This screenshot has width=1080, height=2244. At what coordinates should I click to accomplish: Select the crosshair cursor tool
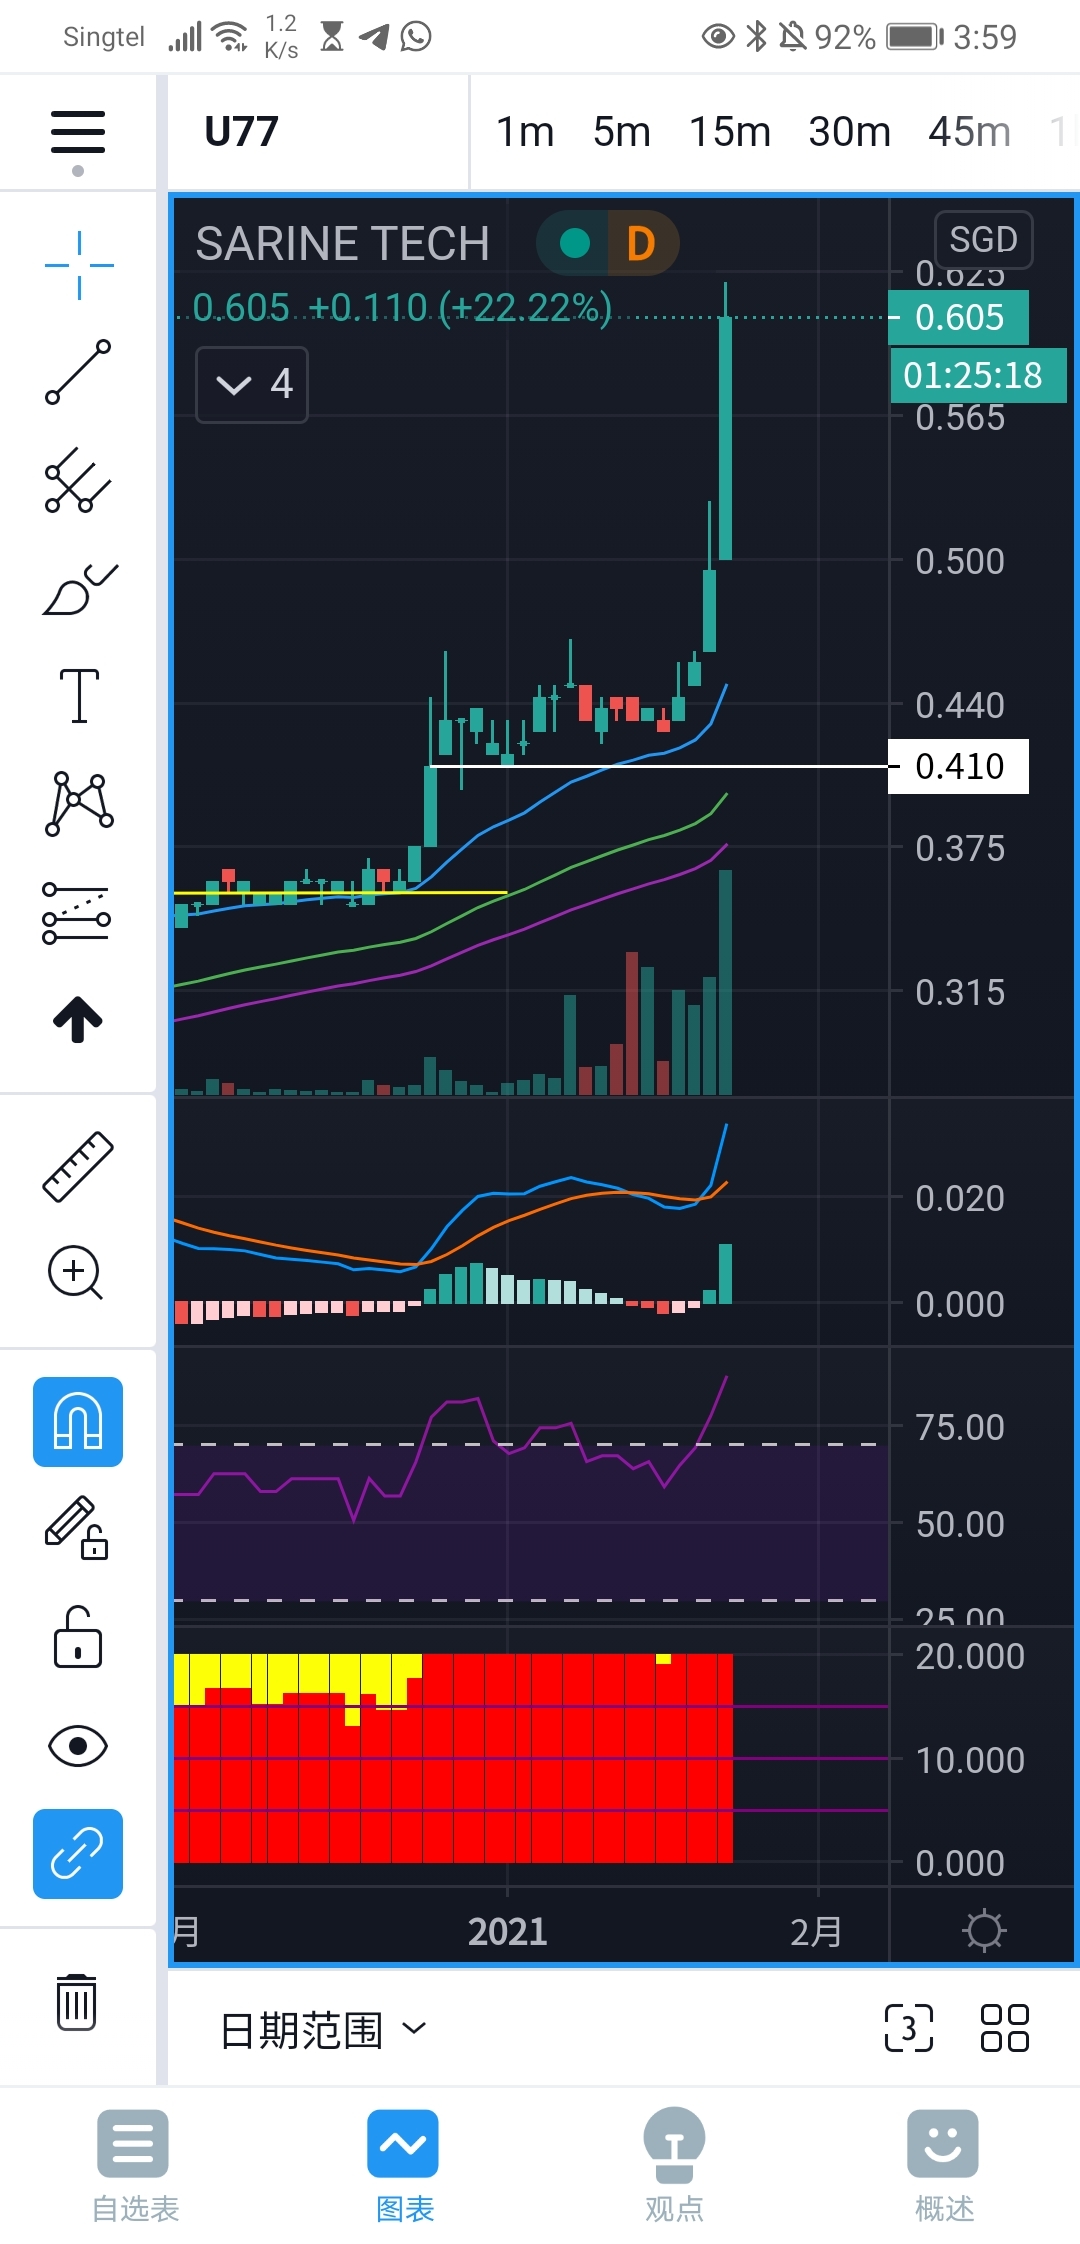point(79,265)
